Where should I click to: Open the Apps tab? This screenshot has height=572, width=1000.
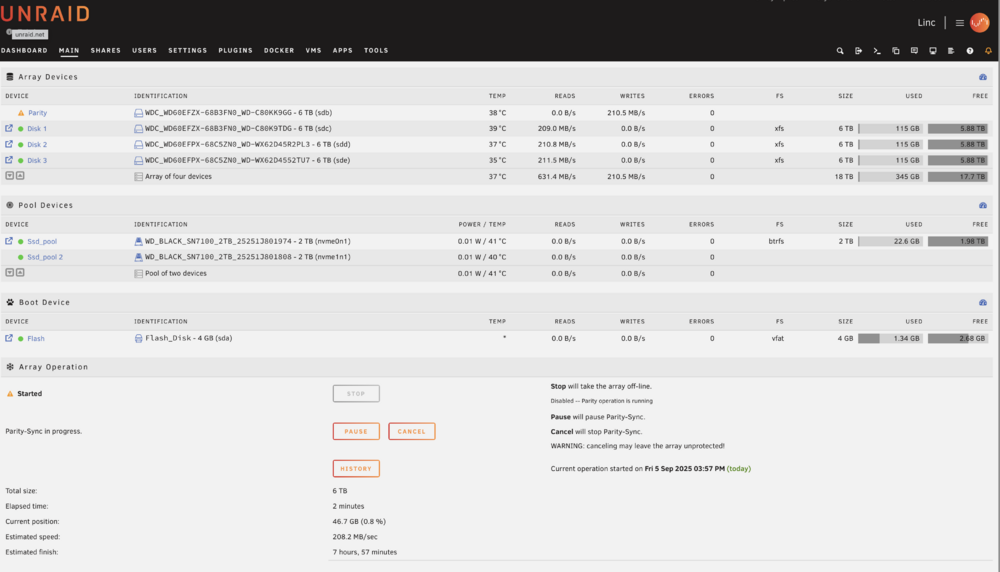(342, 50)
